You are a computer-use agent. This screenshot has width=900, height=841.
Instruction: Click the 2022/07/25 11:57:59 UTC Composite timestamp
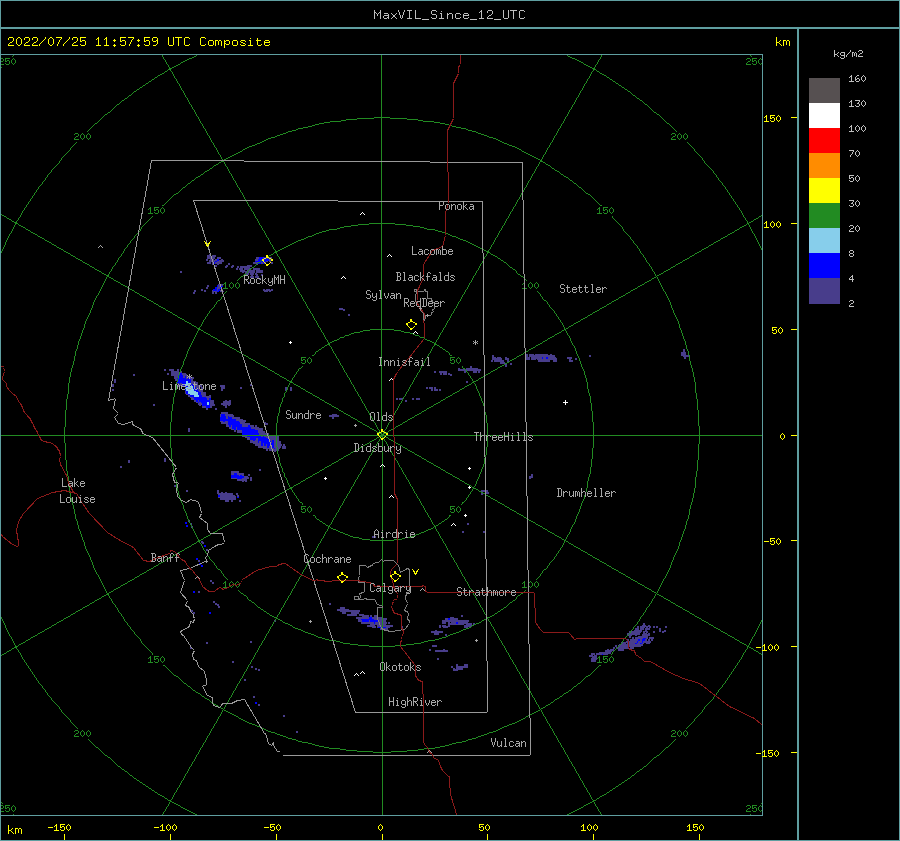click(x=138, y=42)
